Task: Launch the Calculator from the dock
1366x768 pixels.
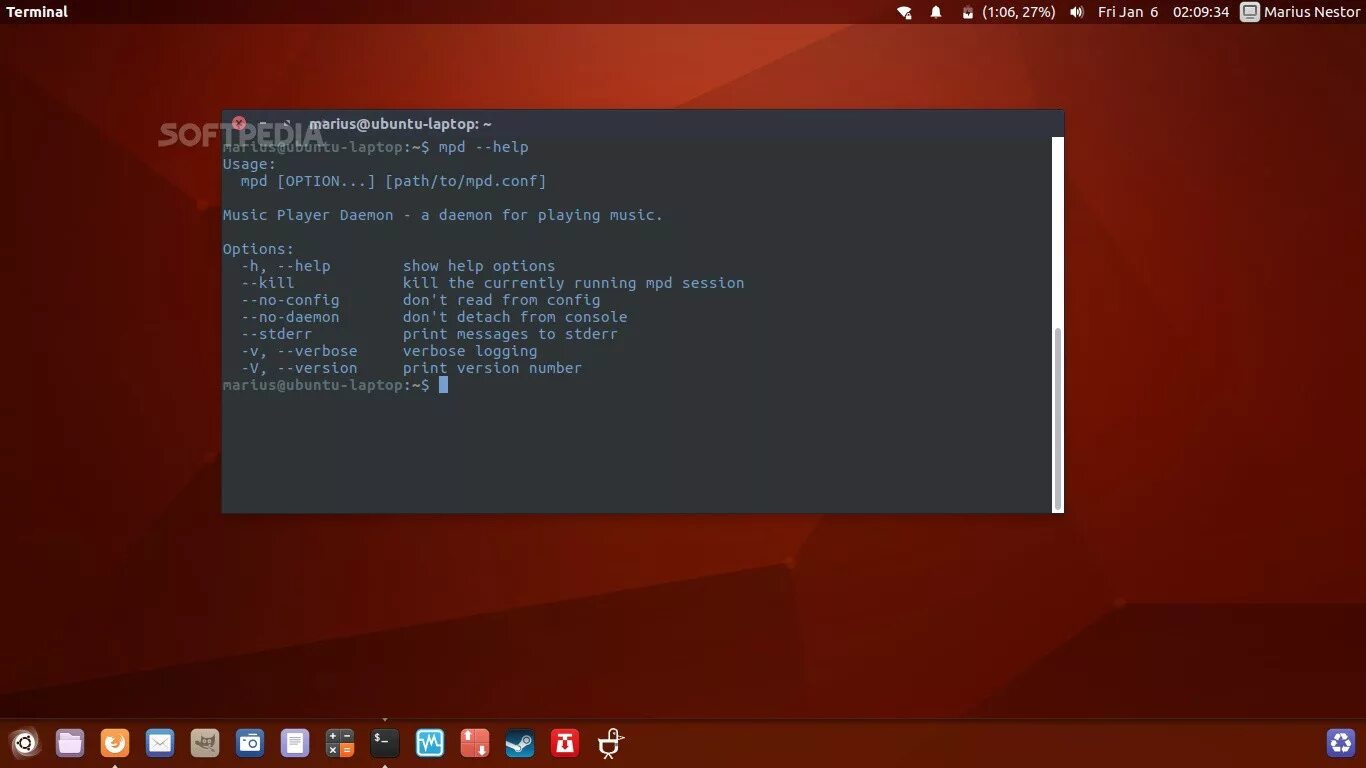Action: (340, 743)
